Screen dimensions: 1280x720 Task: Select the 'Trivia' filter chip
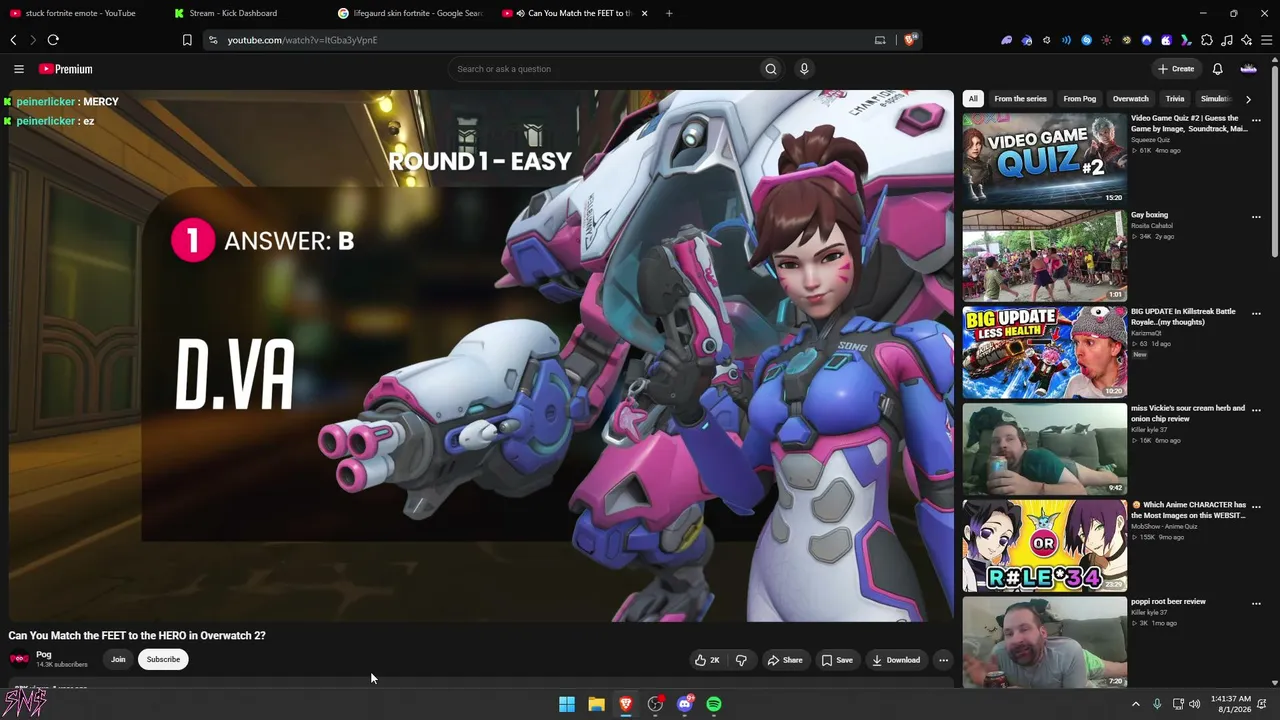tap(1175, 99)
